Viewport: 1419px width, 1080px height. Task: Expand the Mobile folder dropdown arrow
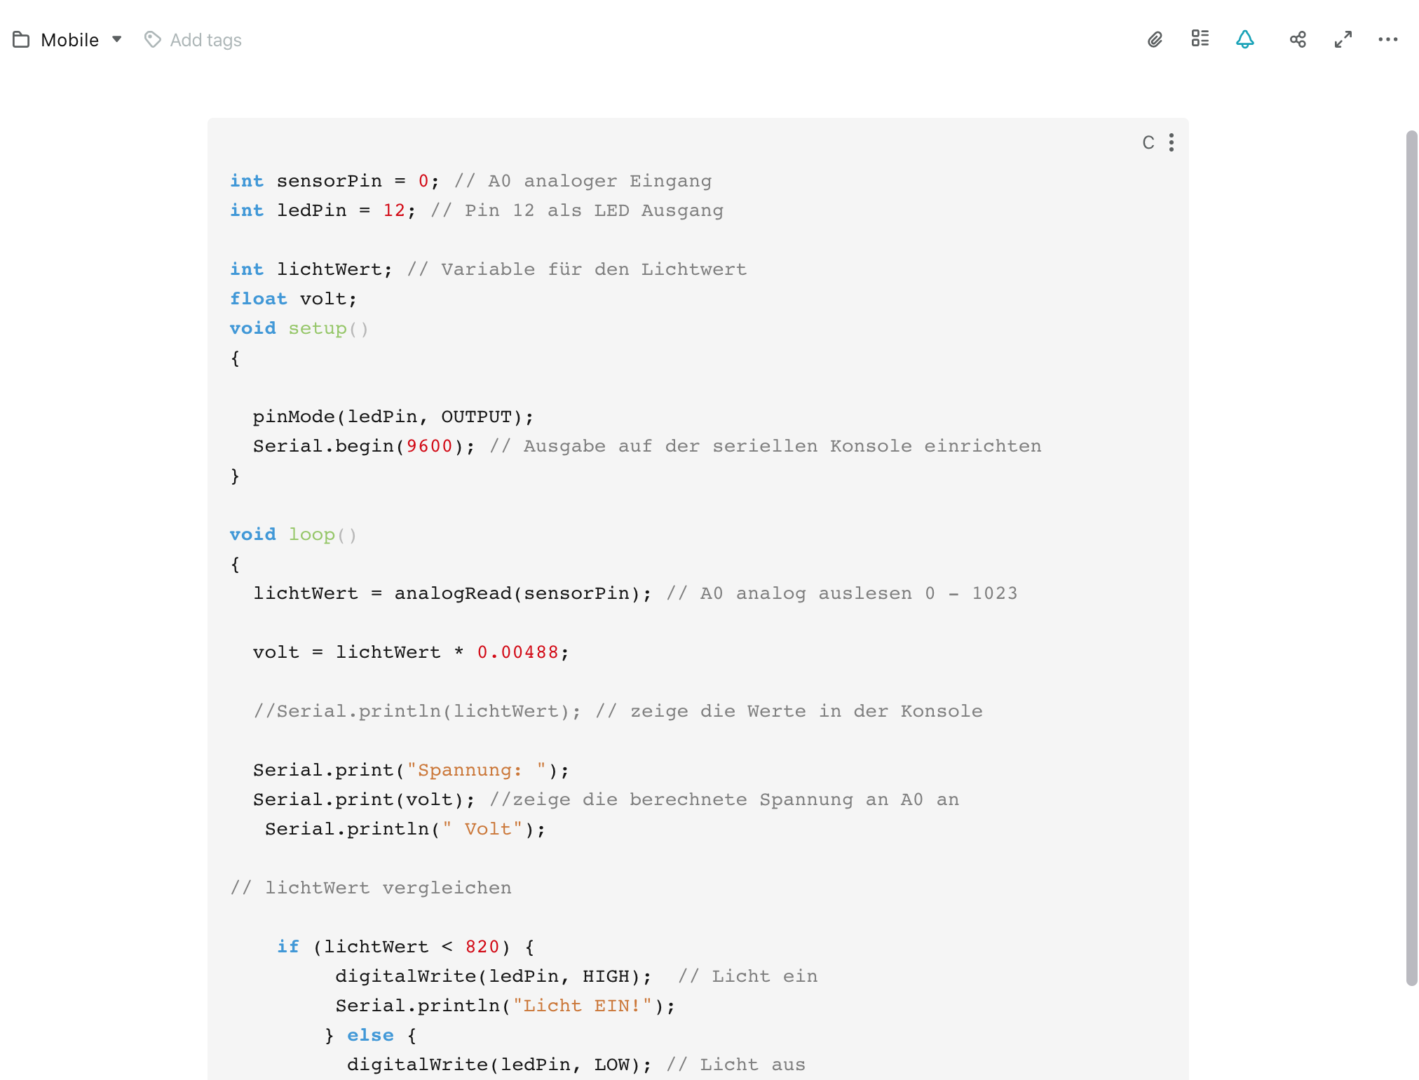tap(117, 40)
